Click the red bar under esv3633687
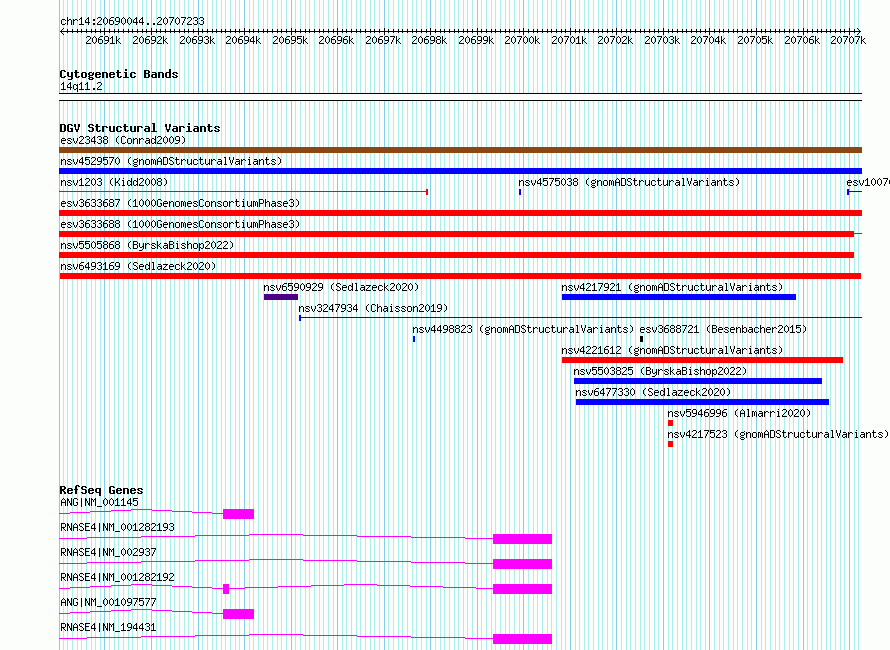Viewport: 890px width, 650px height. (x=460, y=213)
